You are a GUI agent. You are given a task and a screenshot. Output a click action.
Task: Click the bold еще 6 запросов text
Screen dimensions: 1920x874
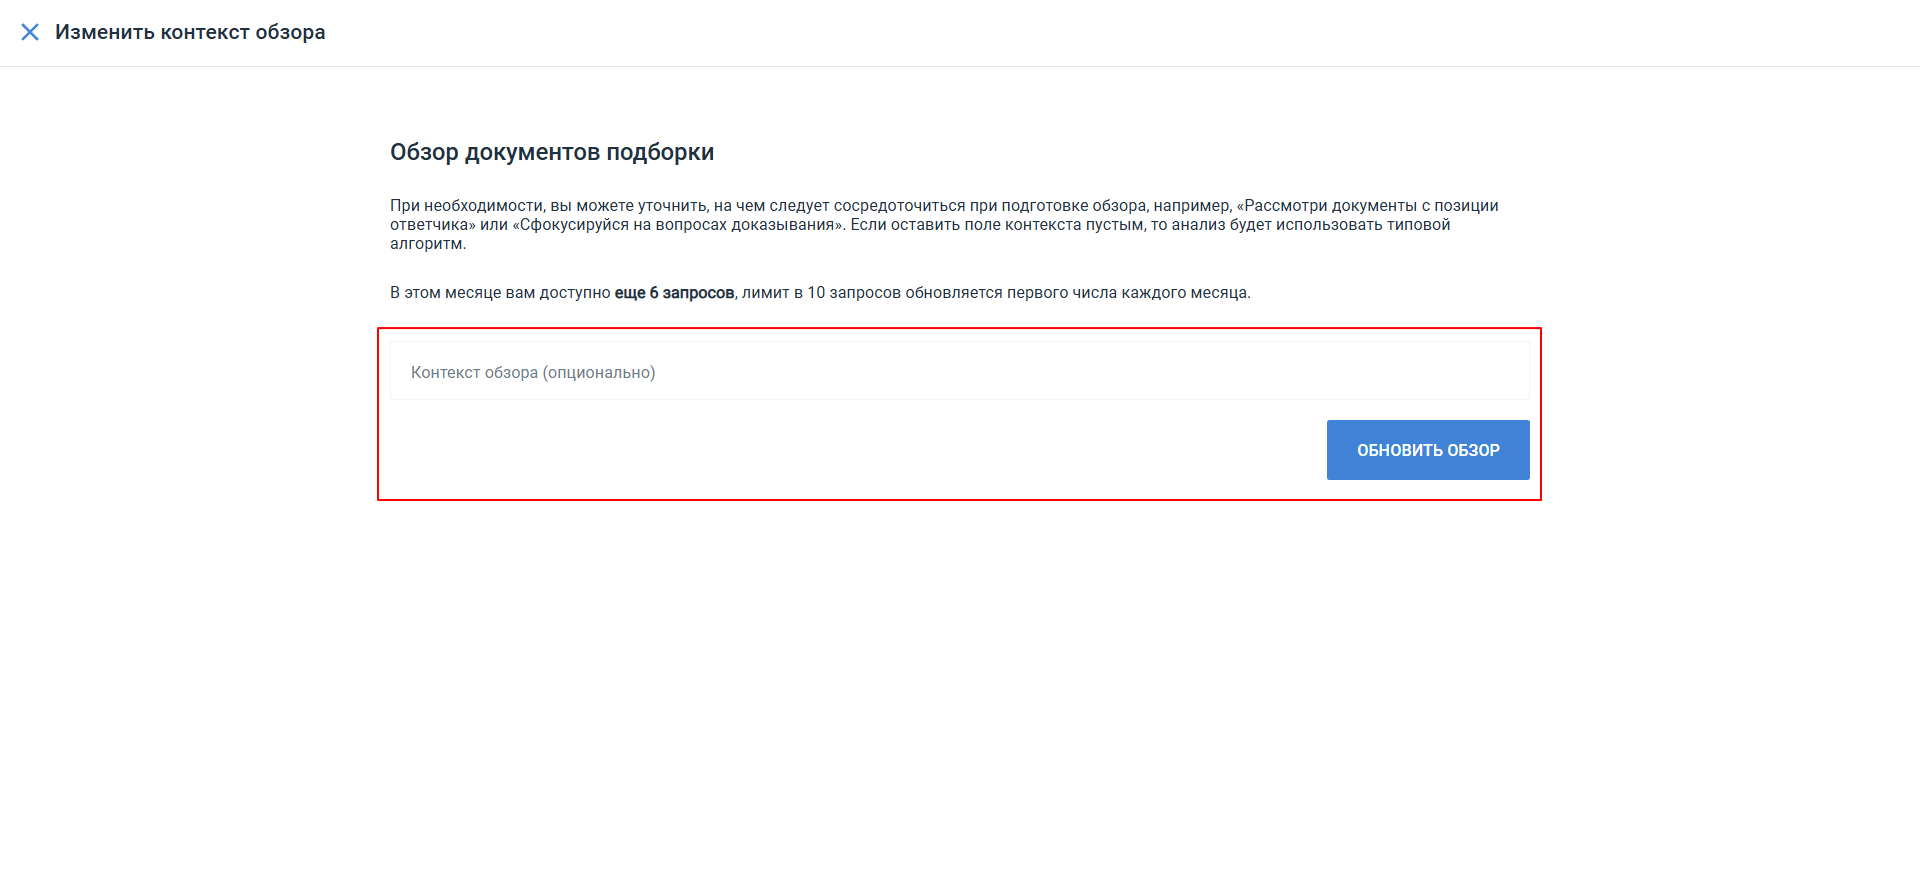click(x=674, y=293)
